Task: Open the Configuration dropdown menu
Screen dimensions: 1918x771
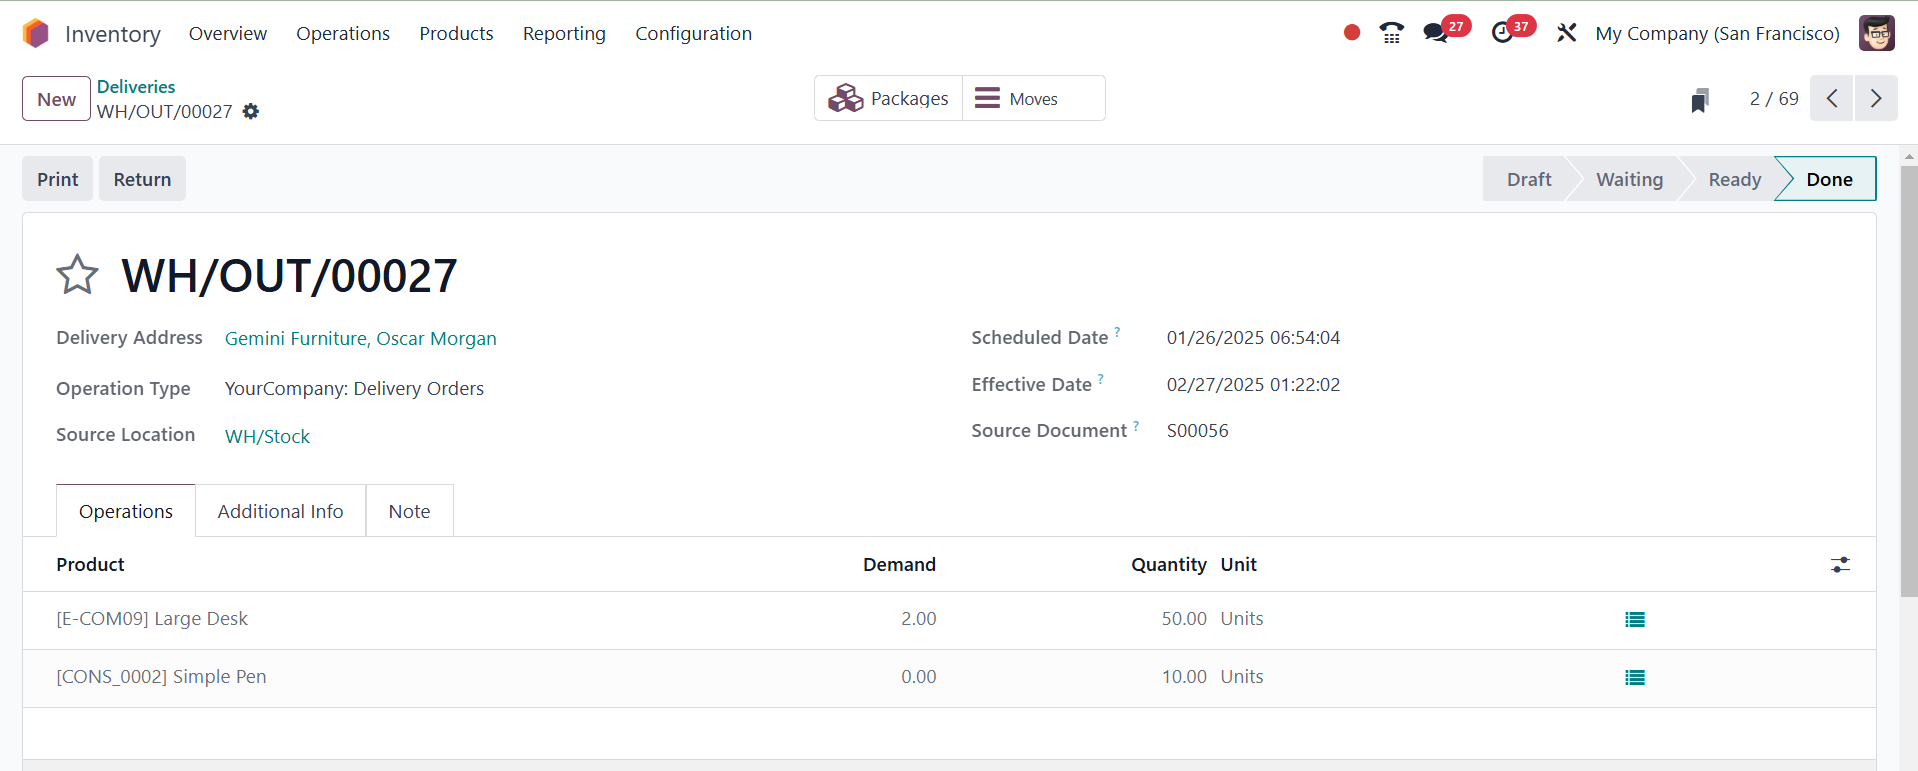Action: [693, 33]
